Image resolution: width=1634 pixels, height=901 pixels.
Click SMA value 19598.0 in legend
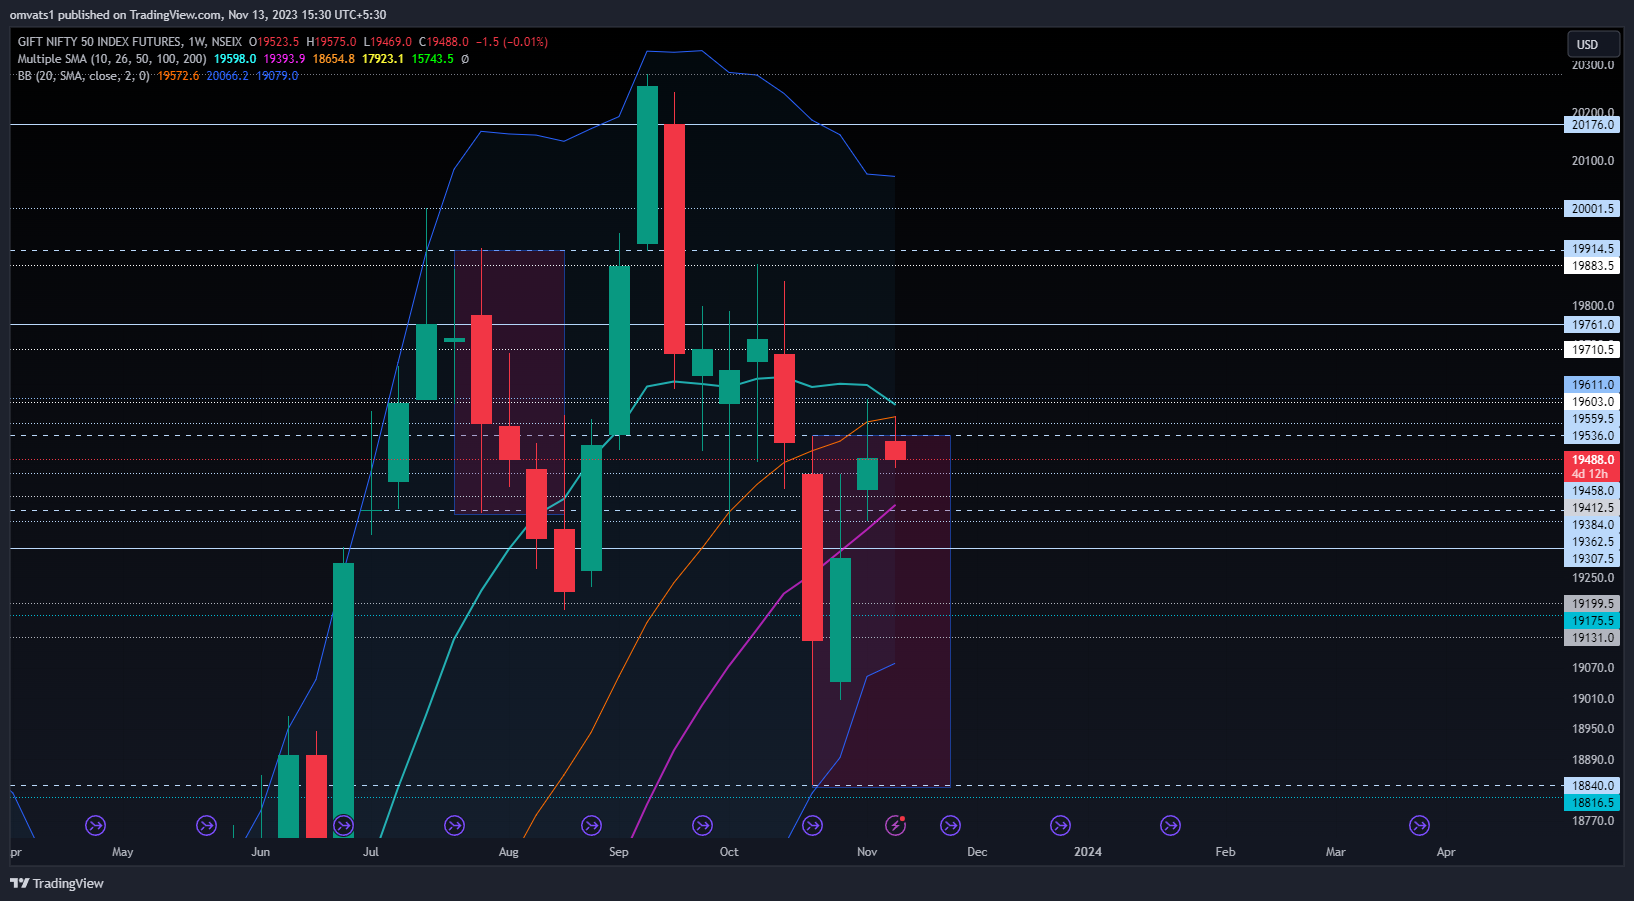click(235, 59)
